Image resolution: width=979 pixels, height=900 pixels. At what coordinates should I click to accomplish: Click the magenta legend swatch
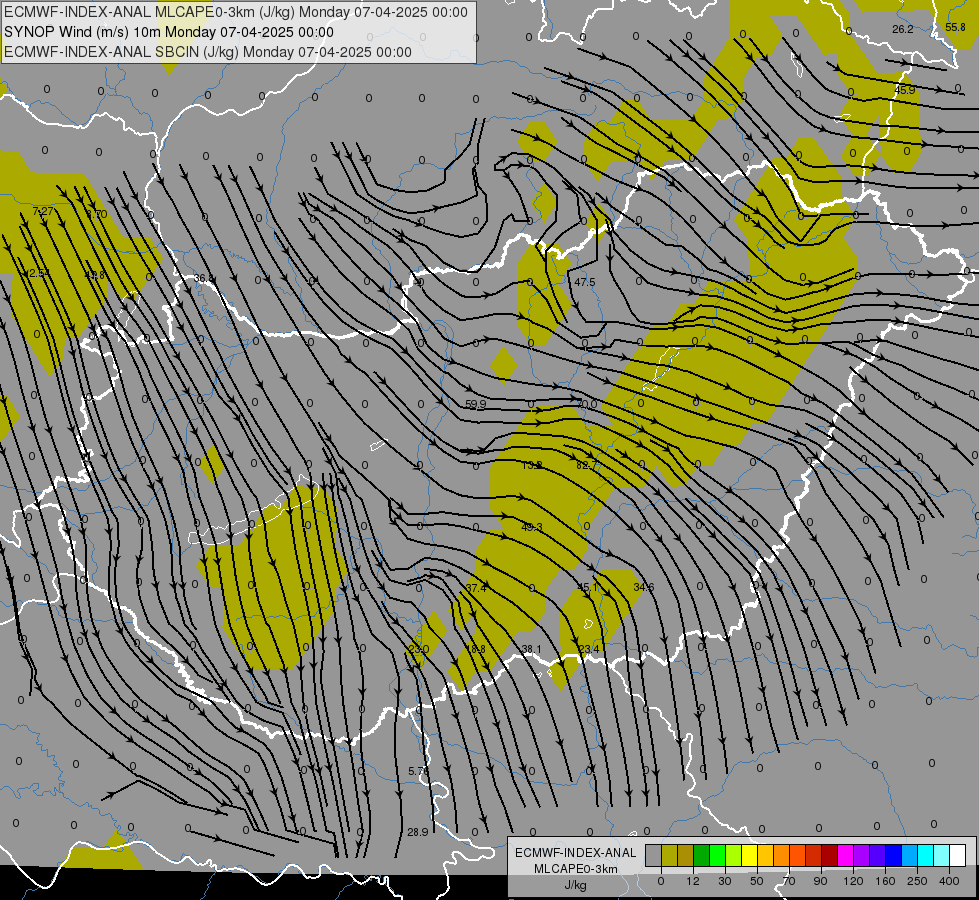tap(845, 855)
